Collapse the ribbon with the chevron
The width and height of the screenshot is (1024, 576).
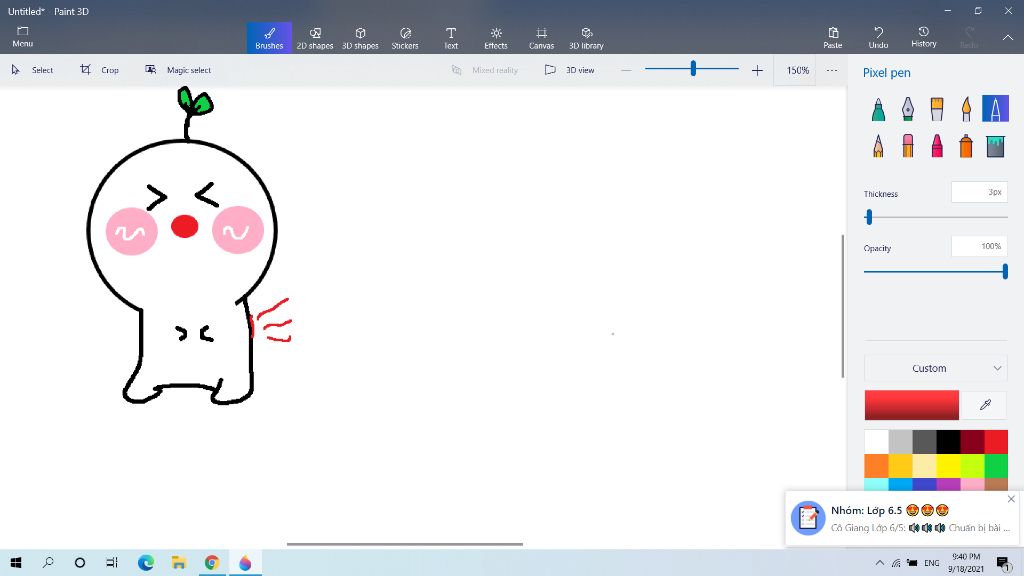pyautogui.click(x=1008, y=37)
